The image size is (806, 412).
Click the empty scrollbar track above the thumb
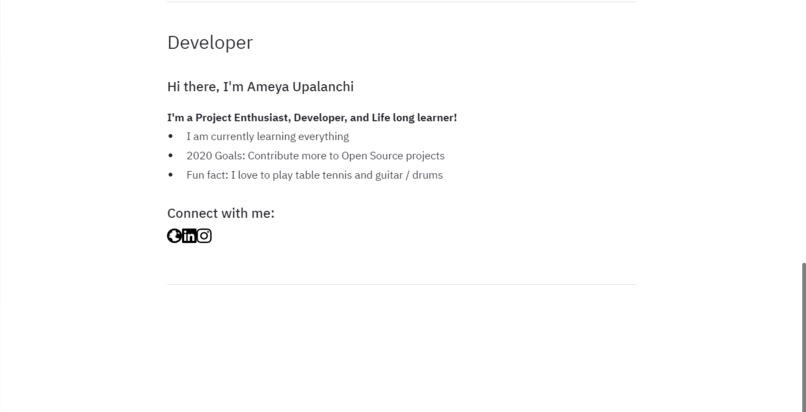click(803, 131)
